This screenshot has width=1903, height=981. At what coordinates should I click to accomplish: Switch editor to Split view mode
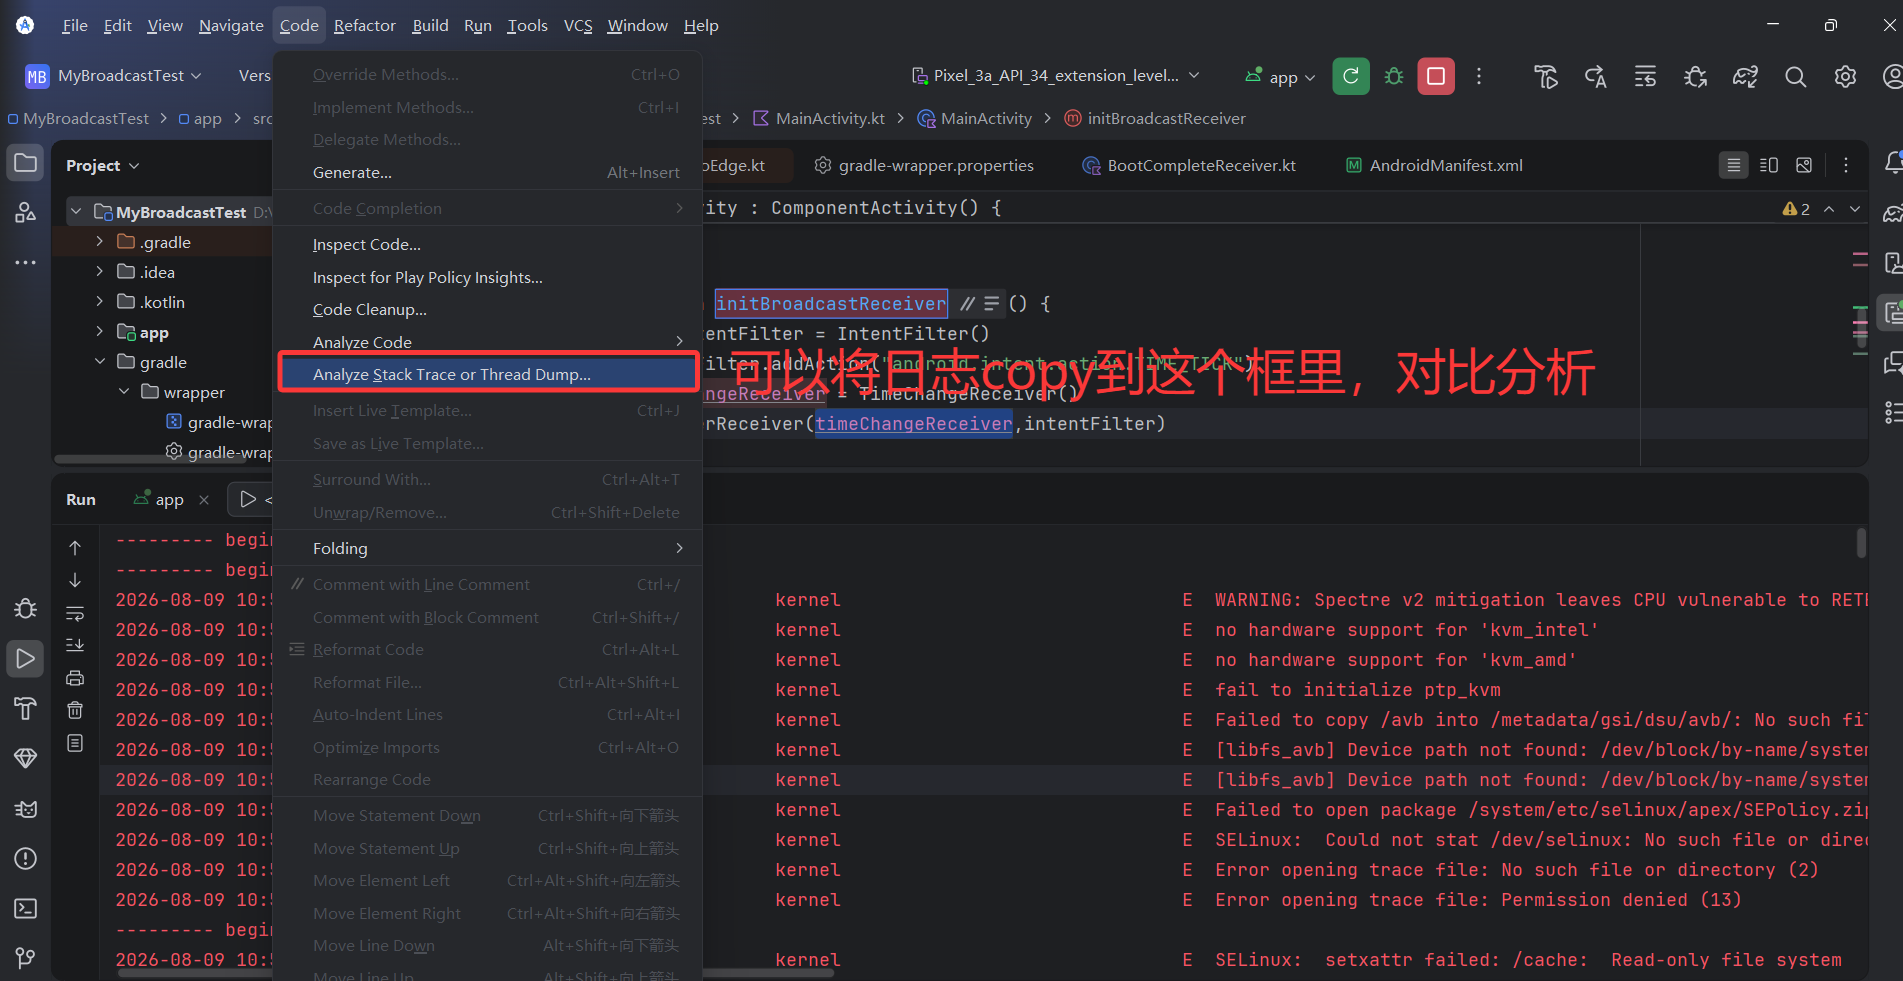pyautogui.click(x=1769, y=165)
